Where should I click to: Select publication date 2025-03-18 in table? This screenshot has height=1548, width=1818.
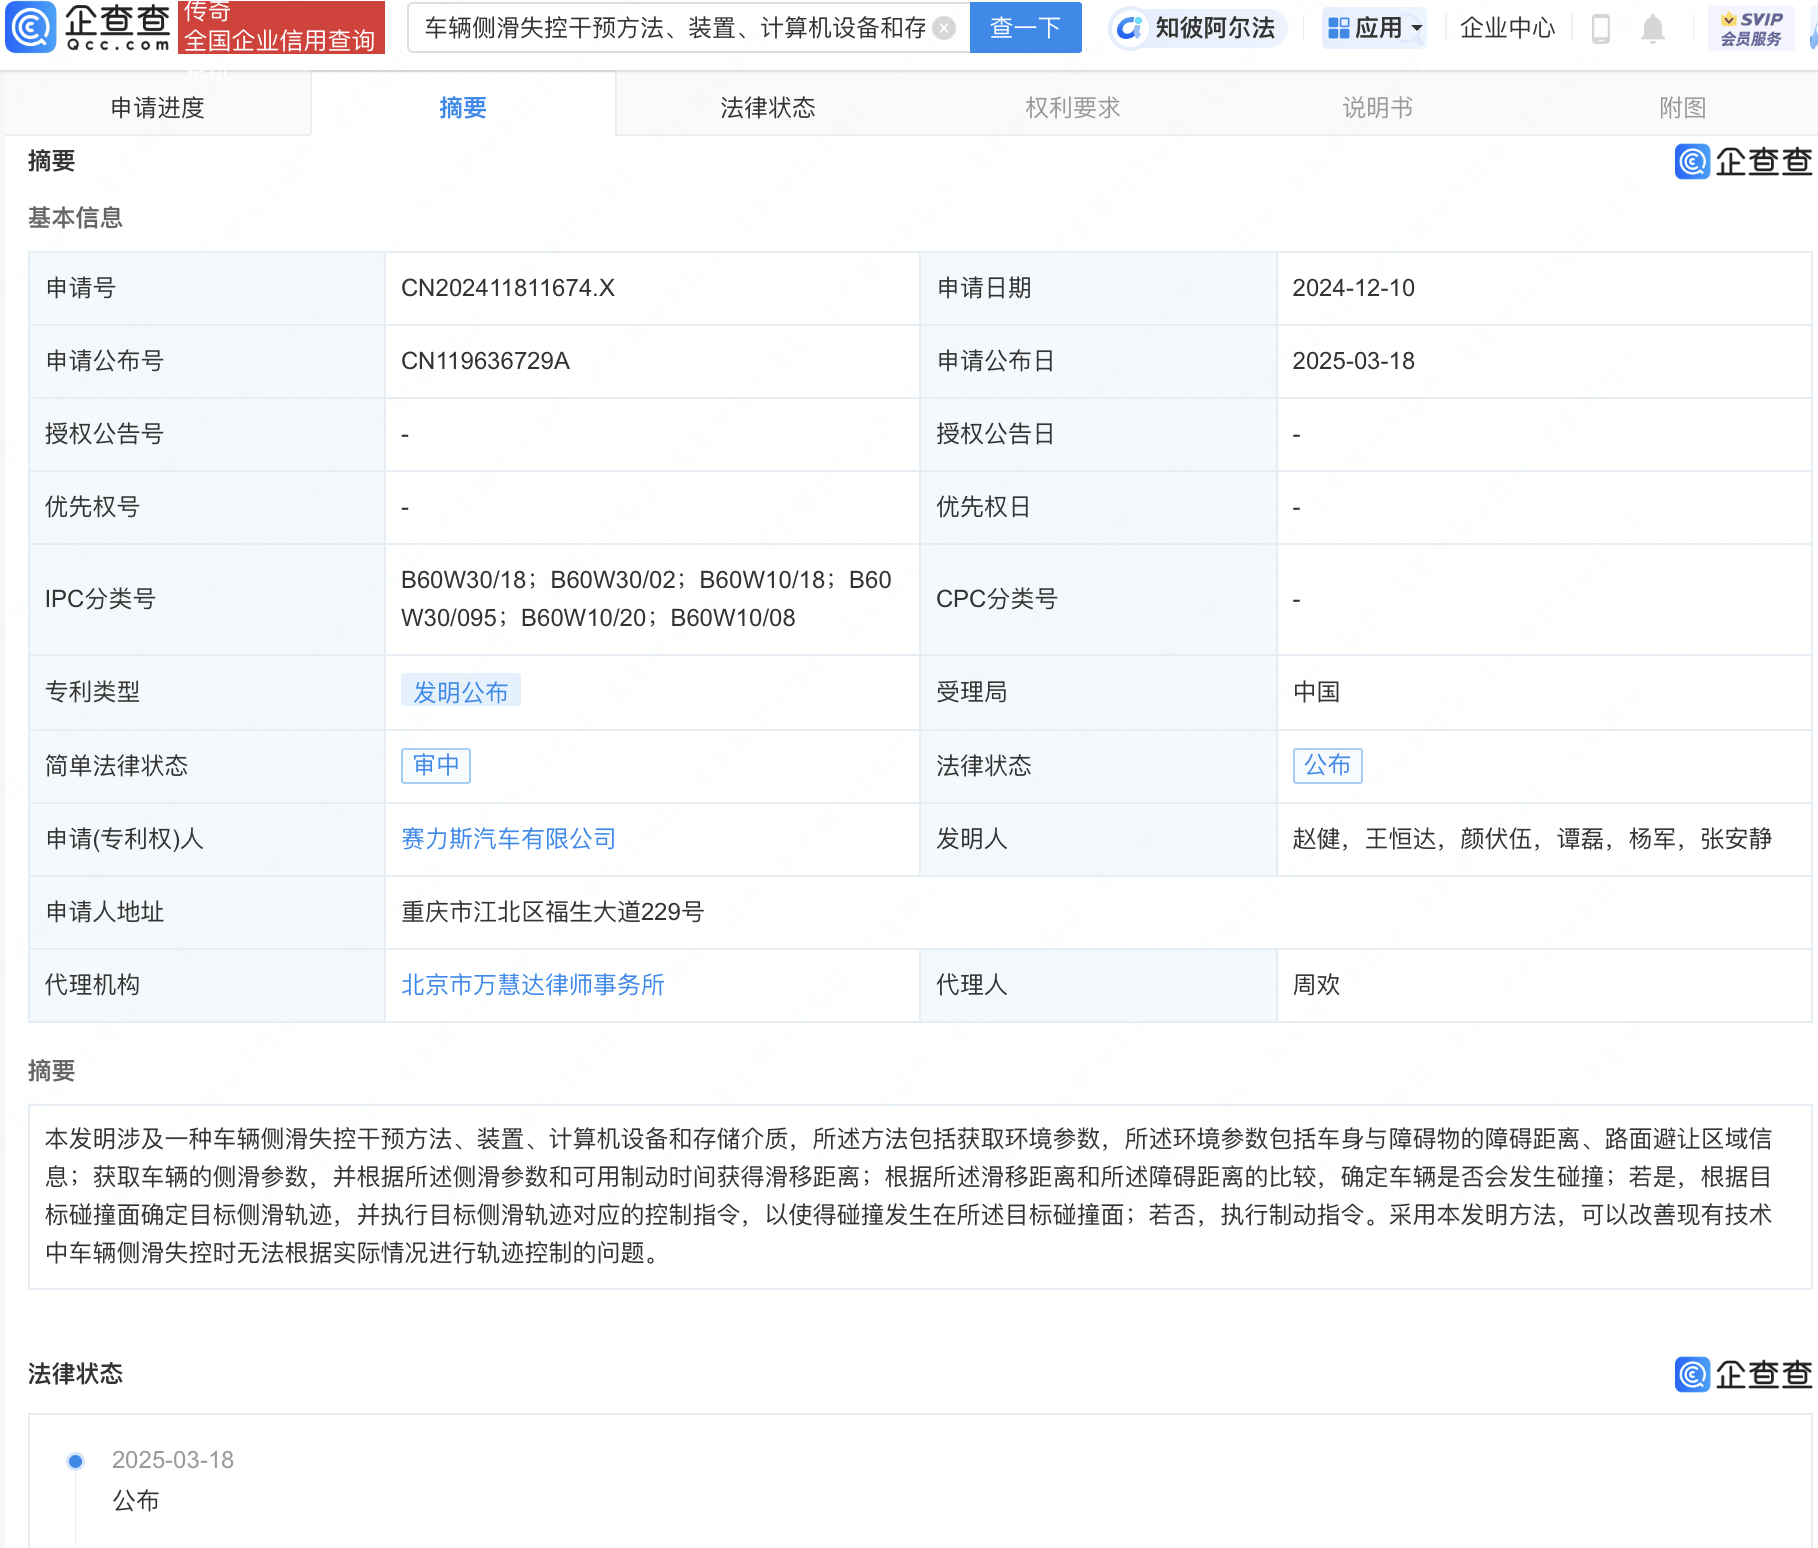pos(1353,361)
